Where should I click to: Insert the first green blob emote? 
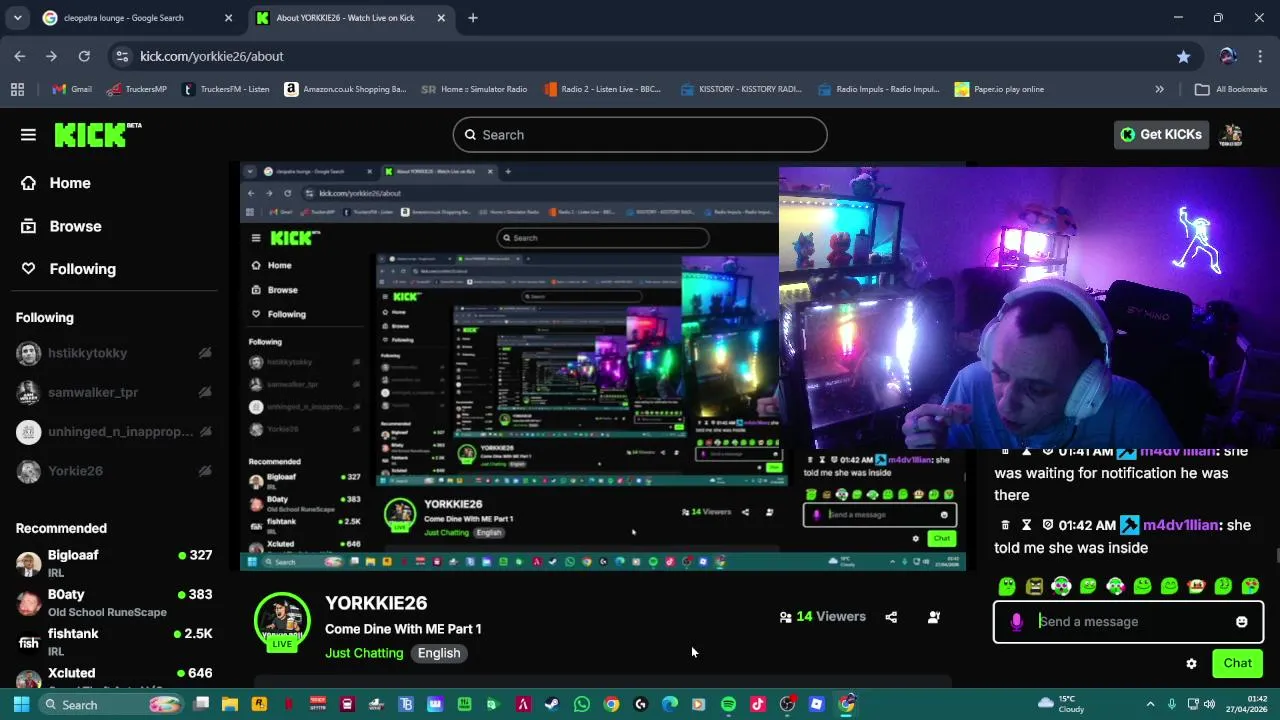point(1007,586)
